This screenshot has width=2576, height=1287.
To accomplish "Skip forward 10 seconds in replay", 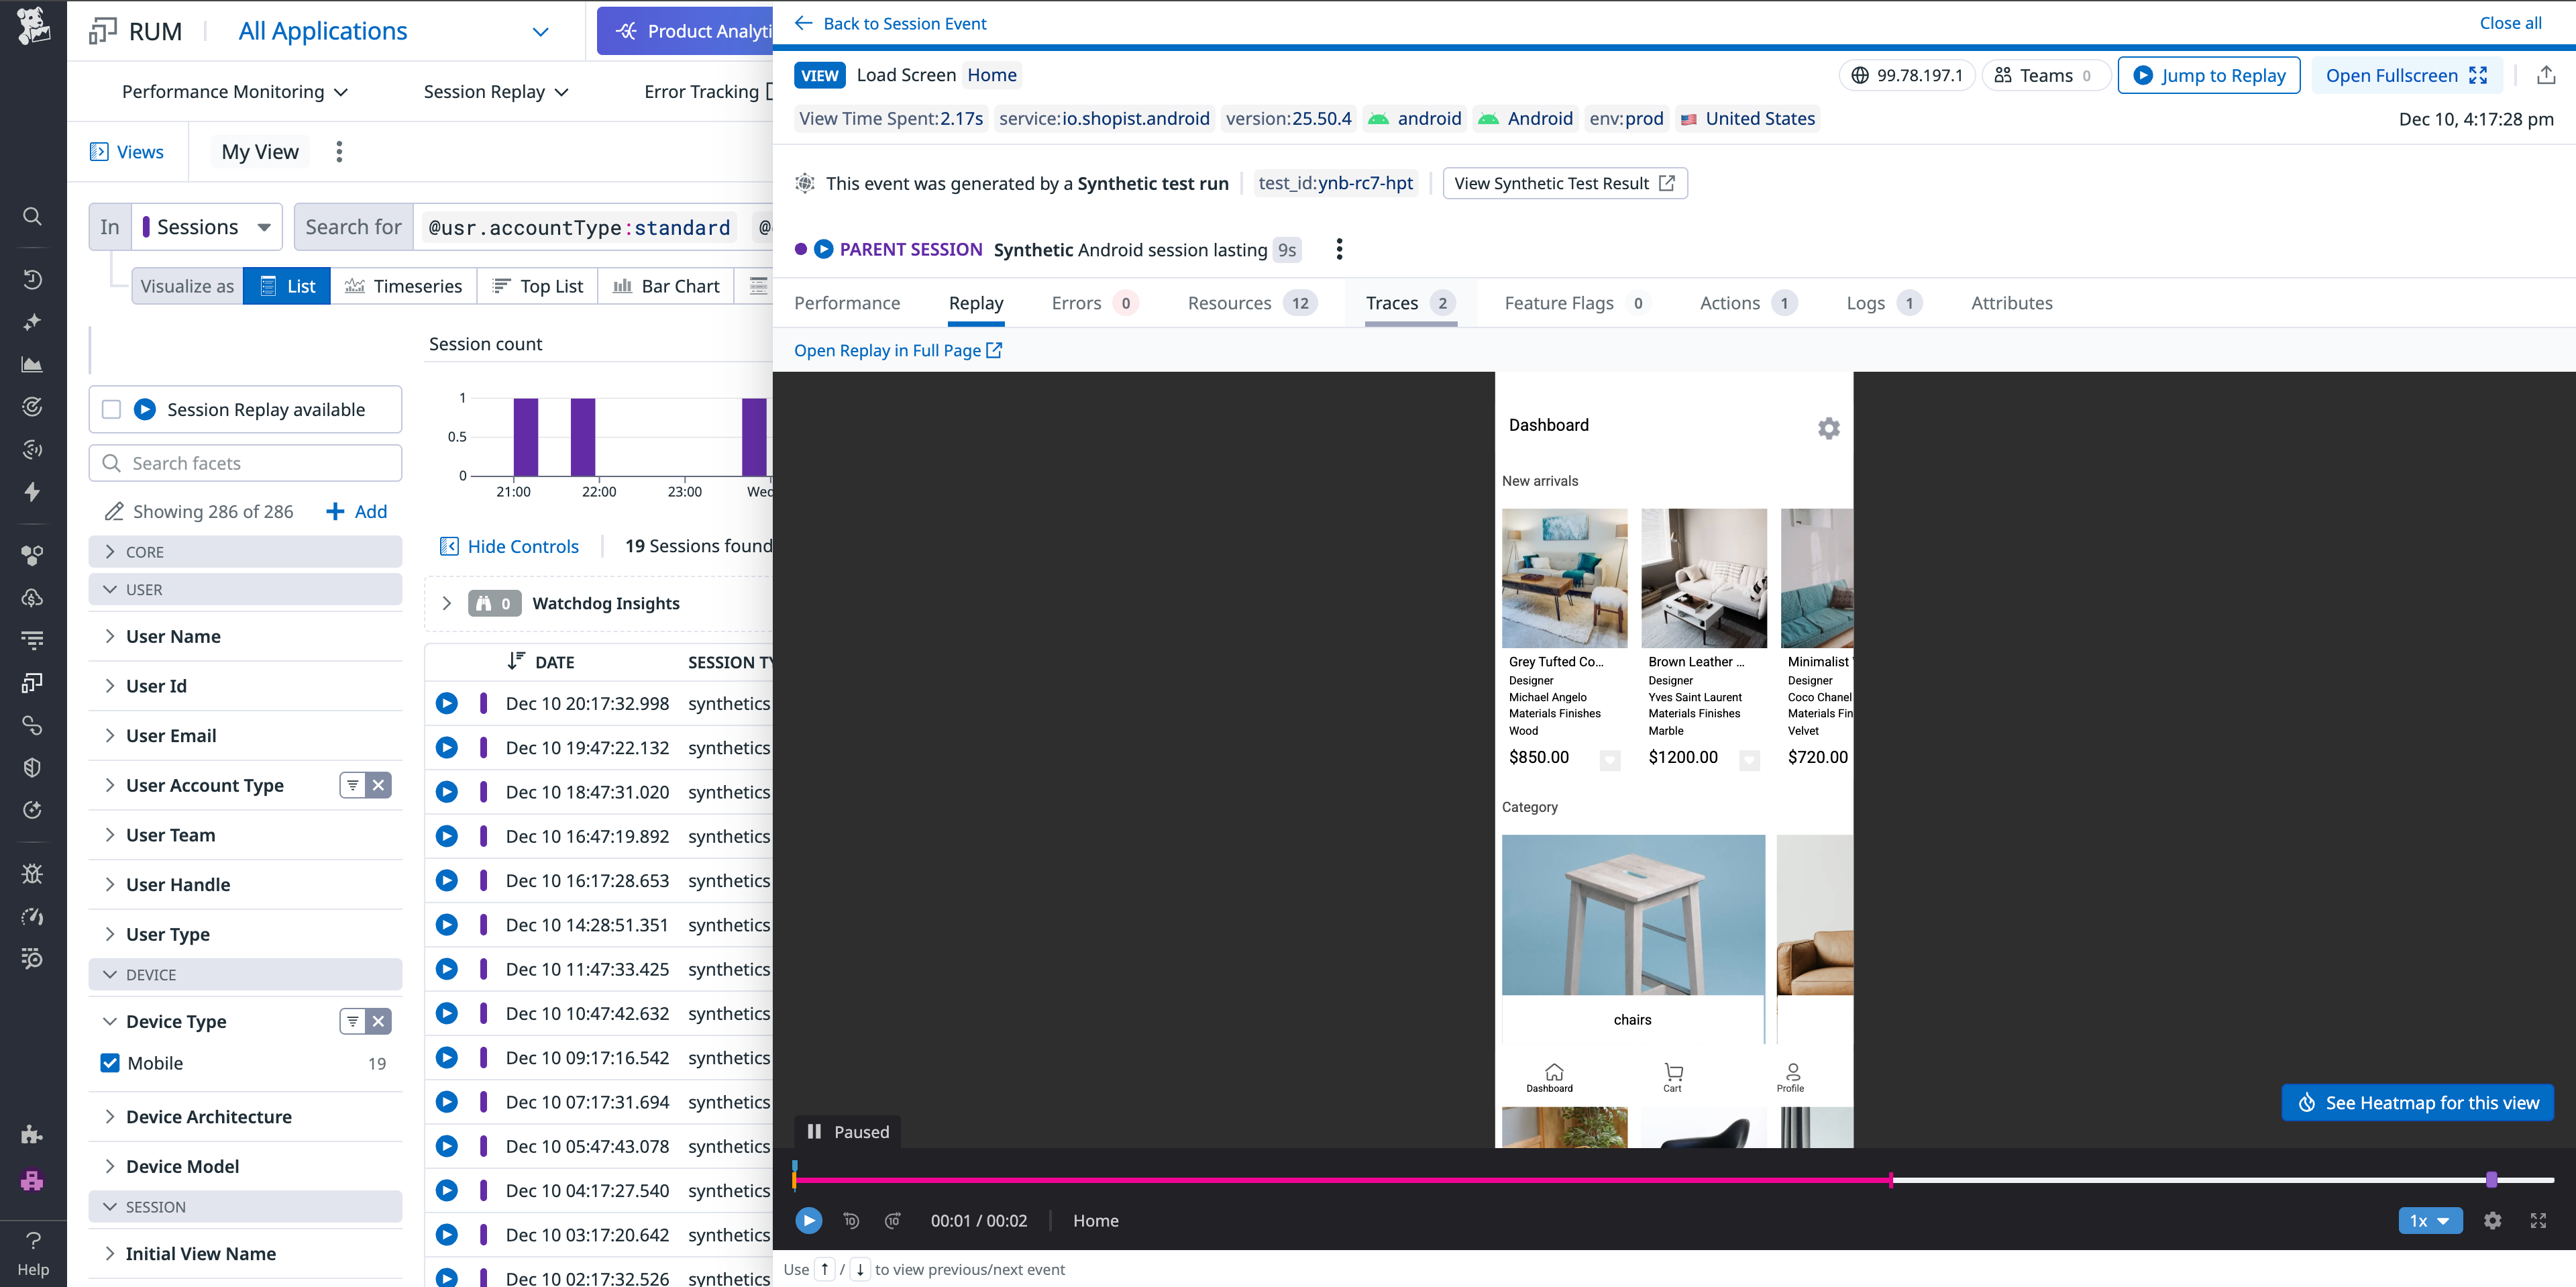I will click(x=893, y=1220).
